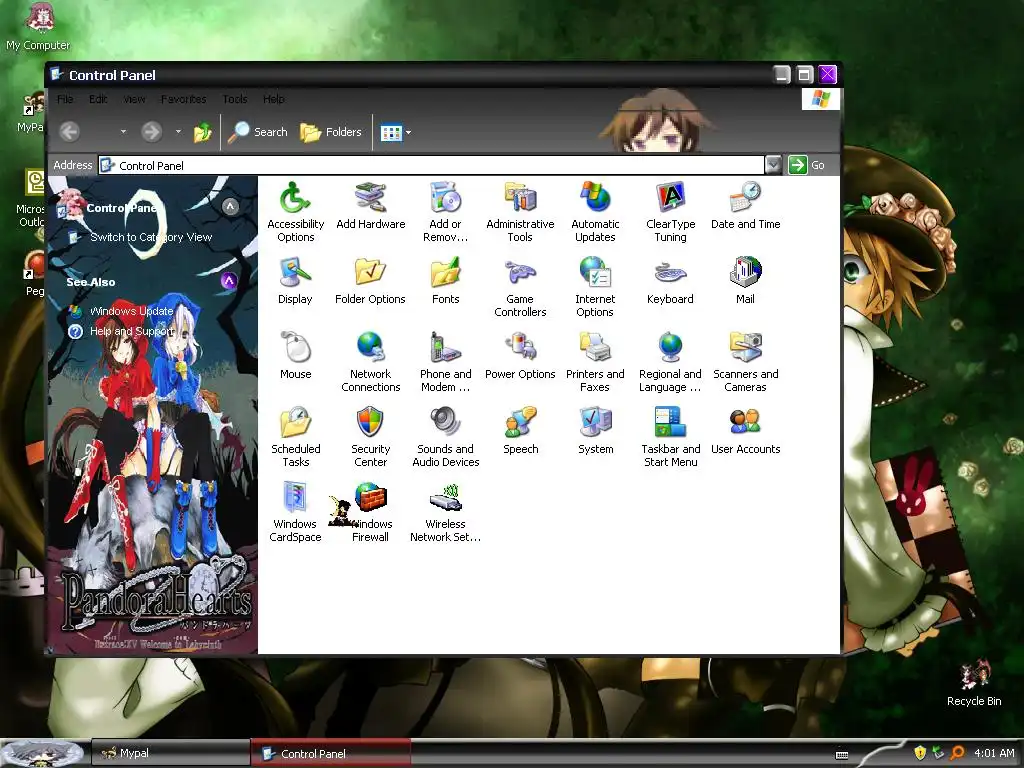
Task: Select the Control Panel taskbar button
Action: click(332, 754)
